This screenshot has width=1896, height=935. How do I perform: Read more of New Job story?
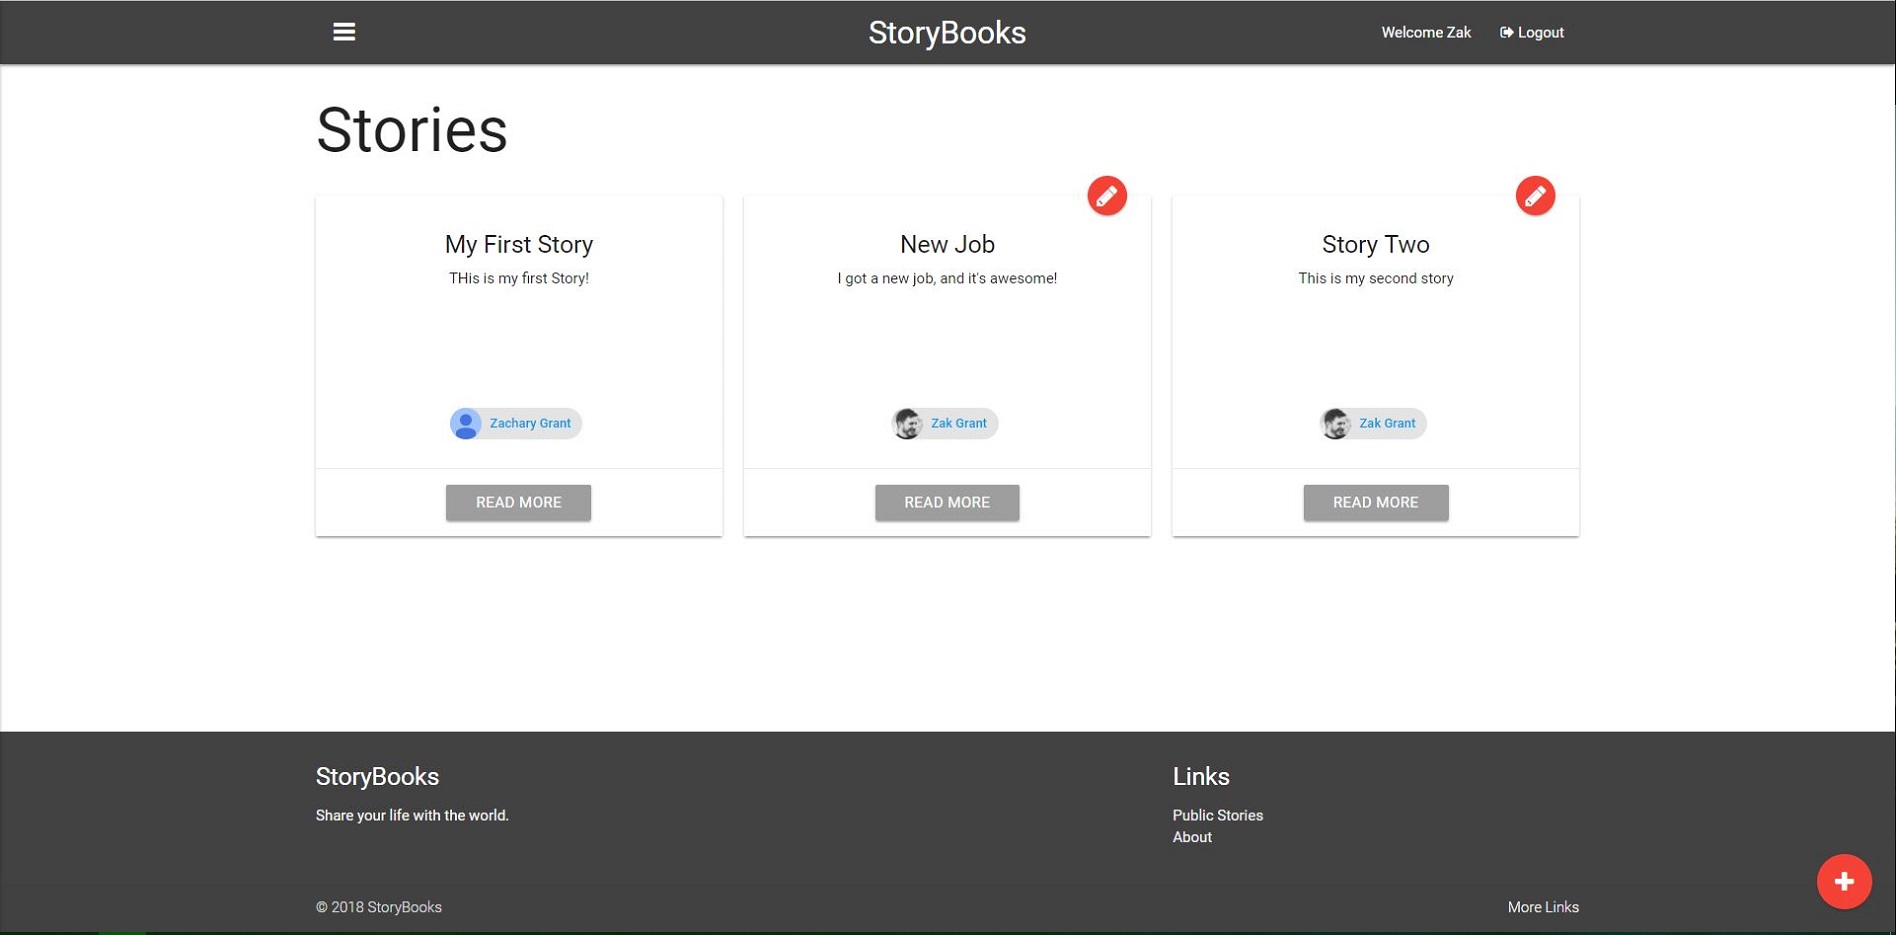pyautogui.click(x=947, y=502)
